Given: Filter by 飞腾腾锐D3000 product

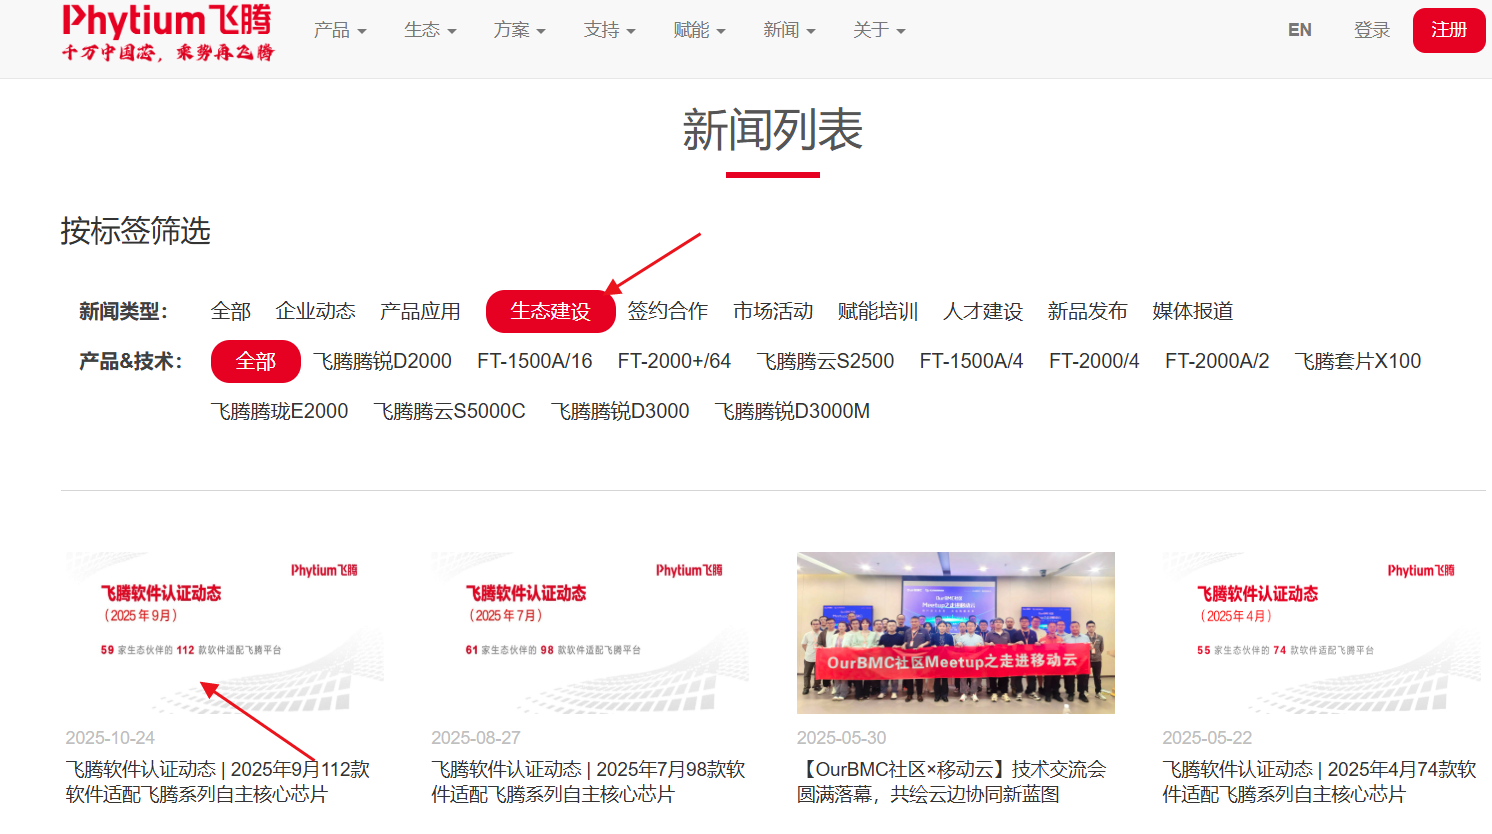Looking at the screenshot, I should pyautogui.click(x=620, y=411).
